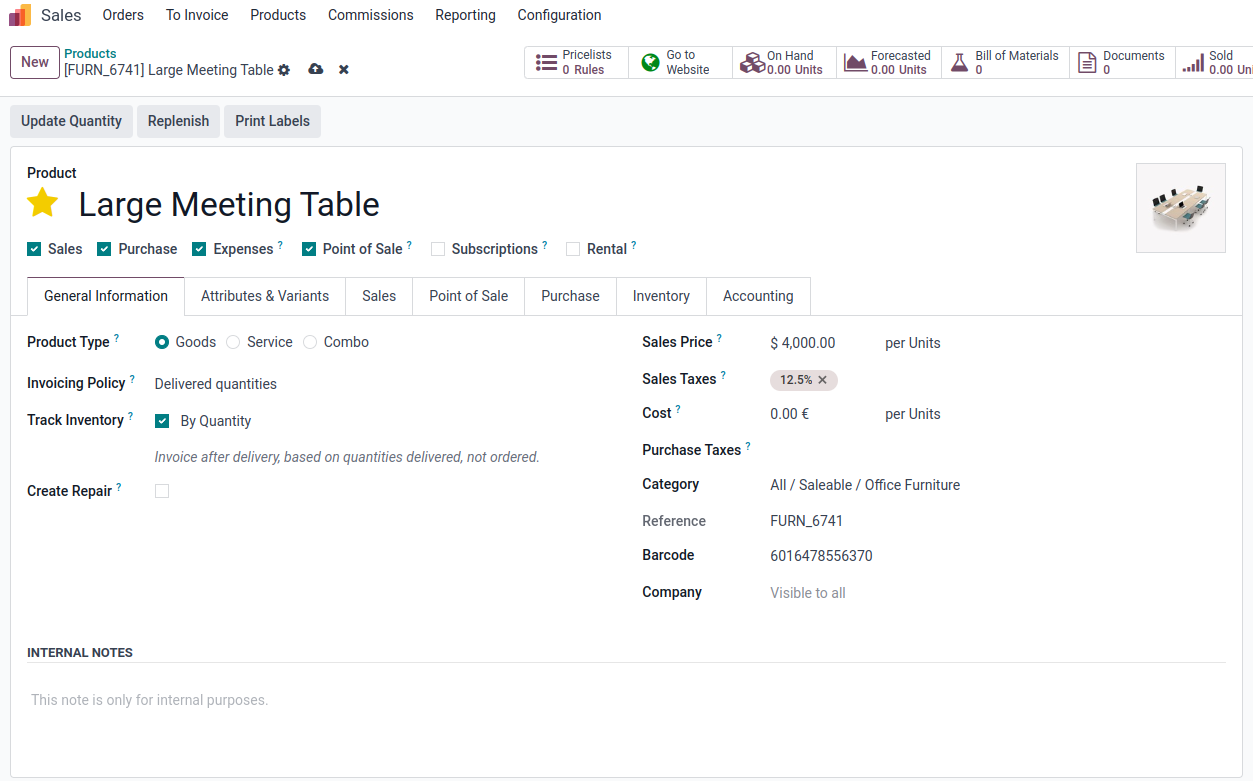Open Go to Website globe button
Screen dimensions: 1253x781
(680, 62)
